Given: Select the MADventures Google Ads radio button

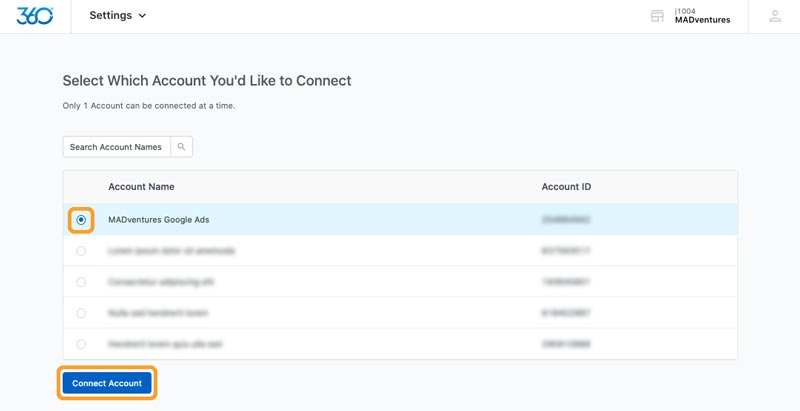Looking at the screenshot, I should click(x=81, y=220).
